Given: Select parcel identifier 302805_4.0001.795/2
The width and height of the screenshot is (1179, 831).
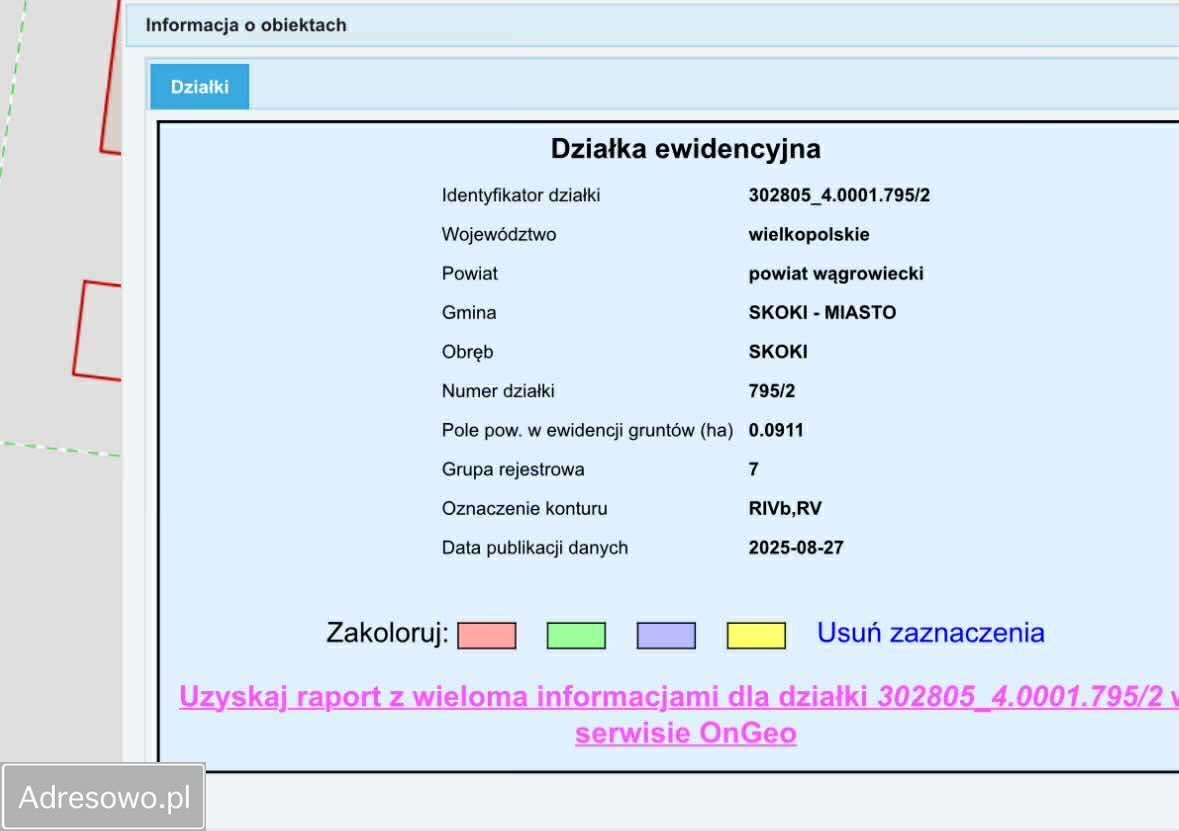Looking at the screenshot, I should (x=840, y=195).
